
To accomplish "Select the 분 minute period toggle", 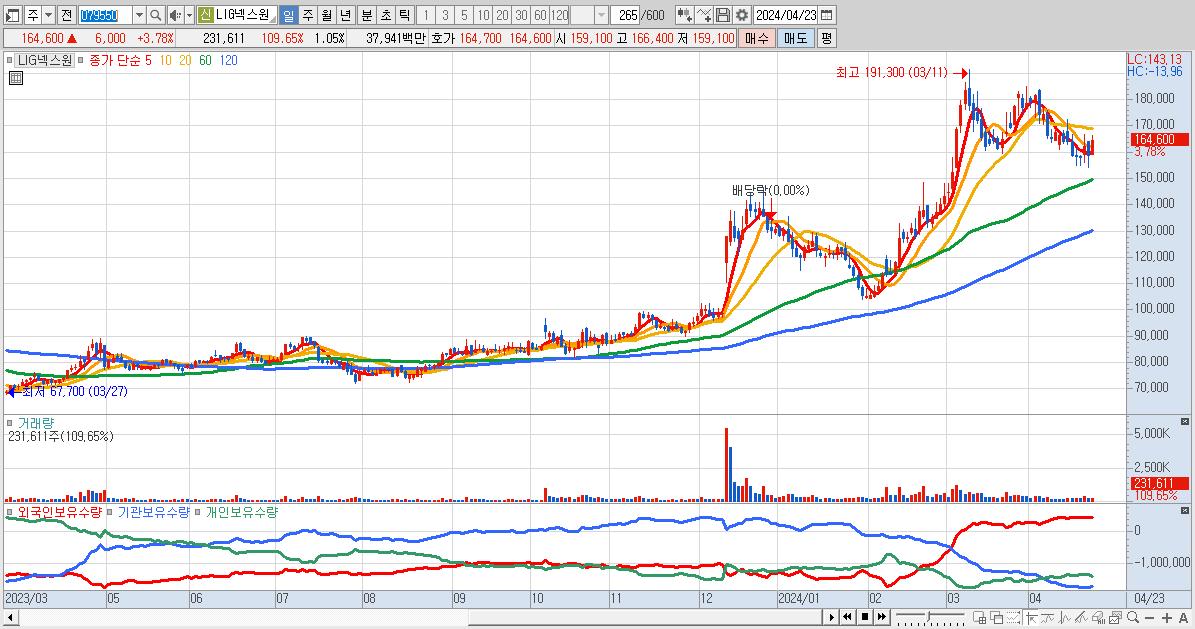I will pos(367,15).
